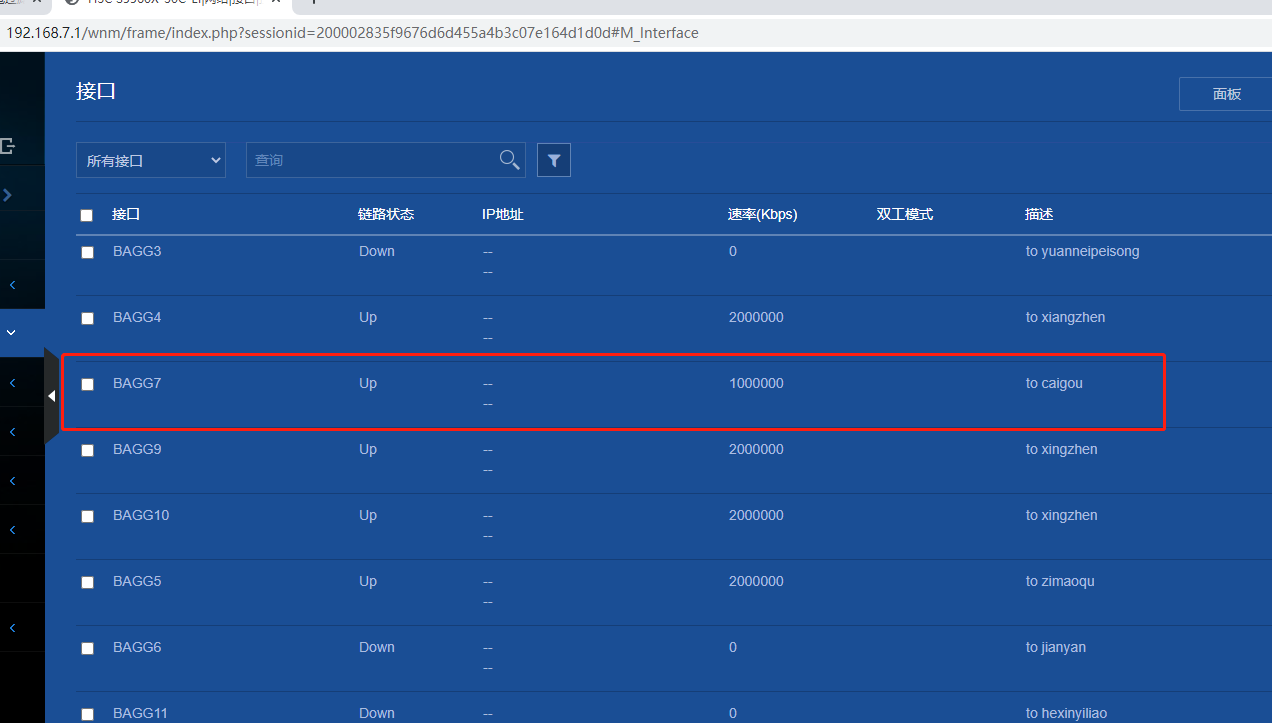Click the 1000000 rate value for BAGG7
1272x723 pixels.
click(756, 383)
